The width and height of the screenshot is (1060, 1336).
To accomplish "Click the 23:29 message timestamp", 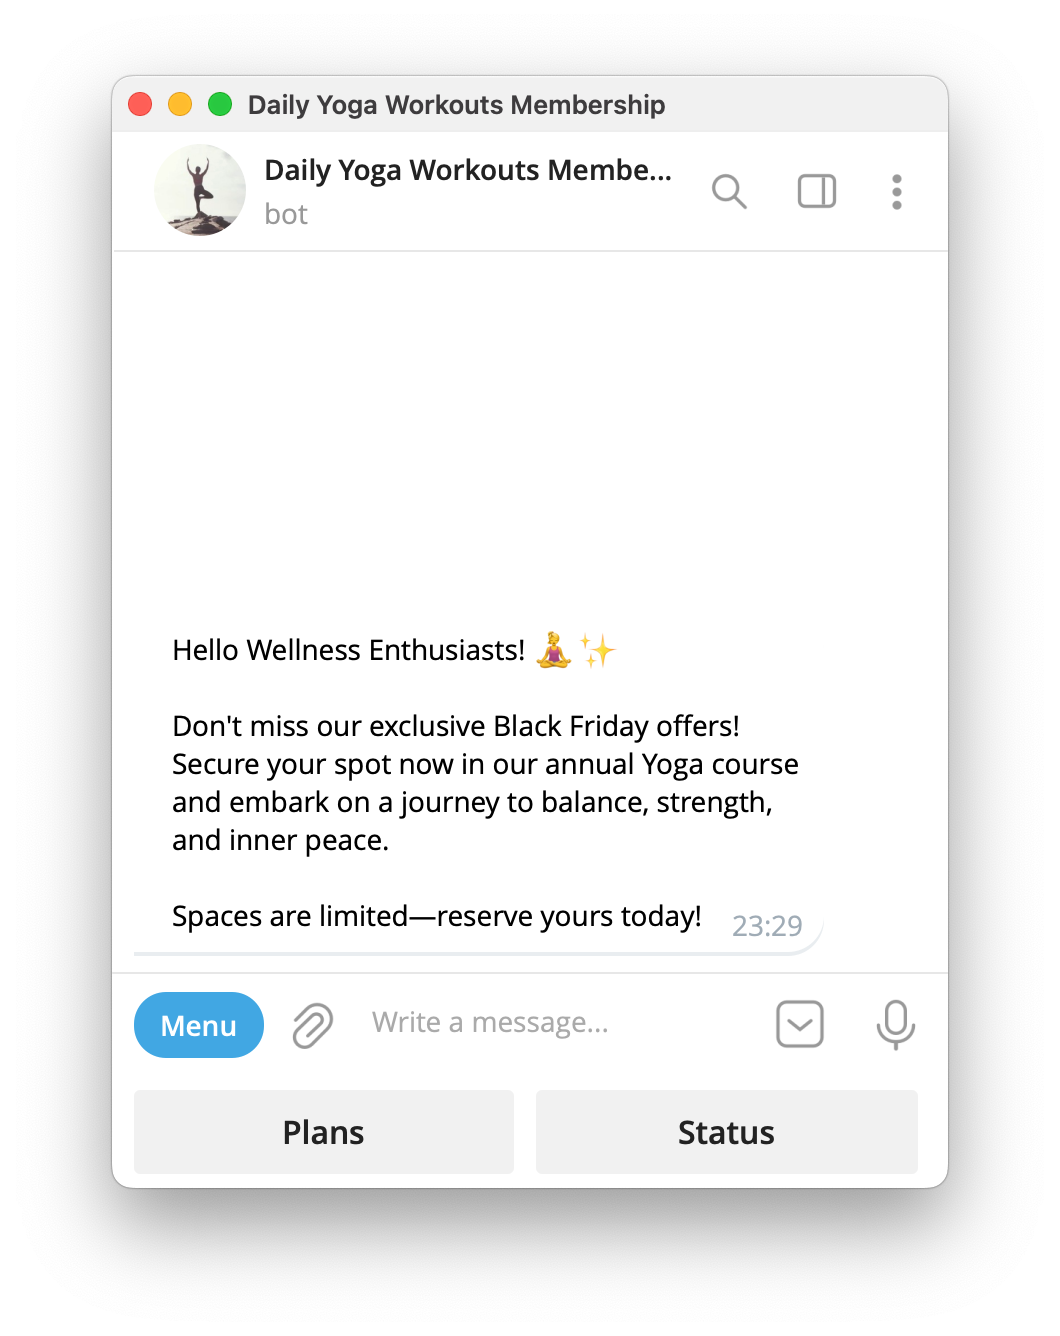I will point(767,926).
